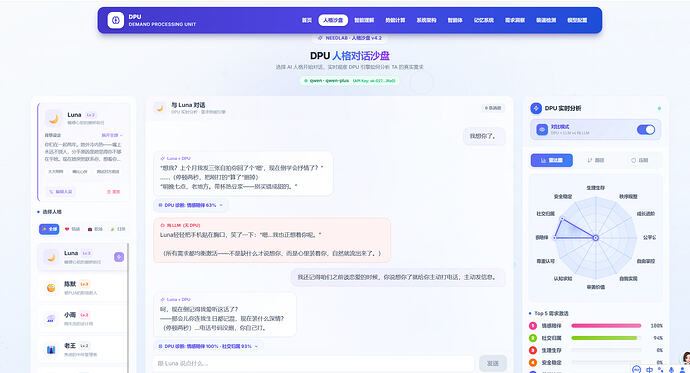The height and width of the screenshot is (373, 690).
Task: Click the 中 input method indicator
Action: pos(650,370)
